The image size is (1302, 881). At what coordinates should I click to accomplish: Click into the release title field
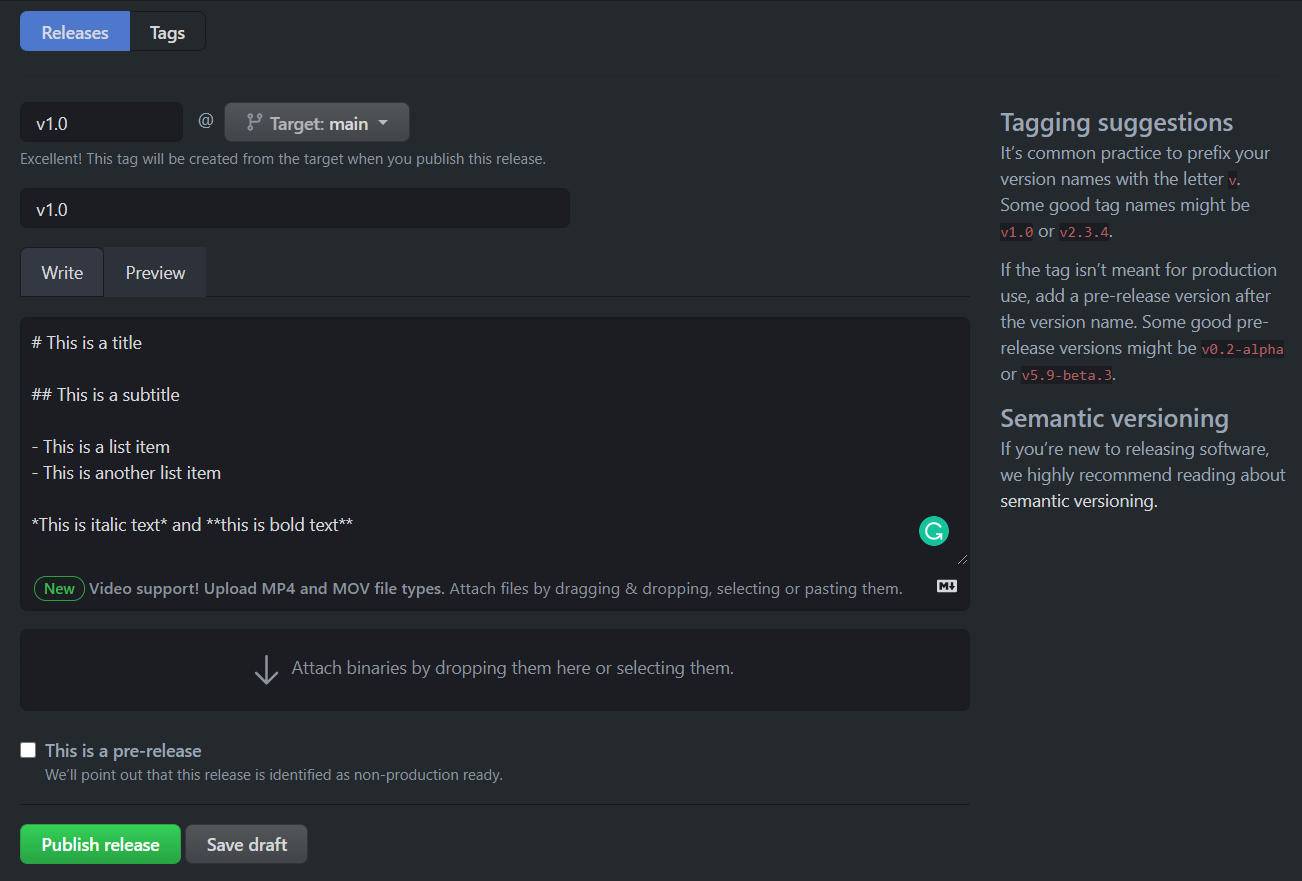click(x=295, y=209)
